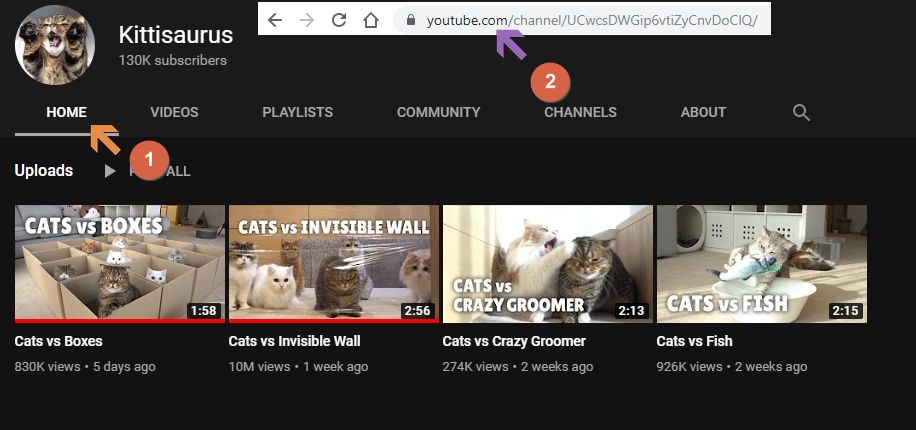Click the browser home icon
Screen dimensions: 916x430
click(371, 20)
